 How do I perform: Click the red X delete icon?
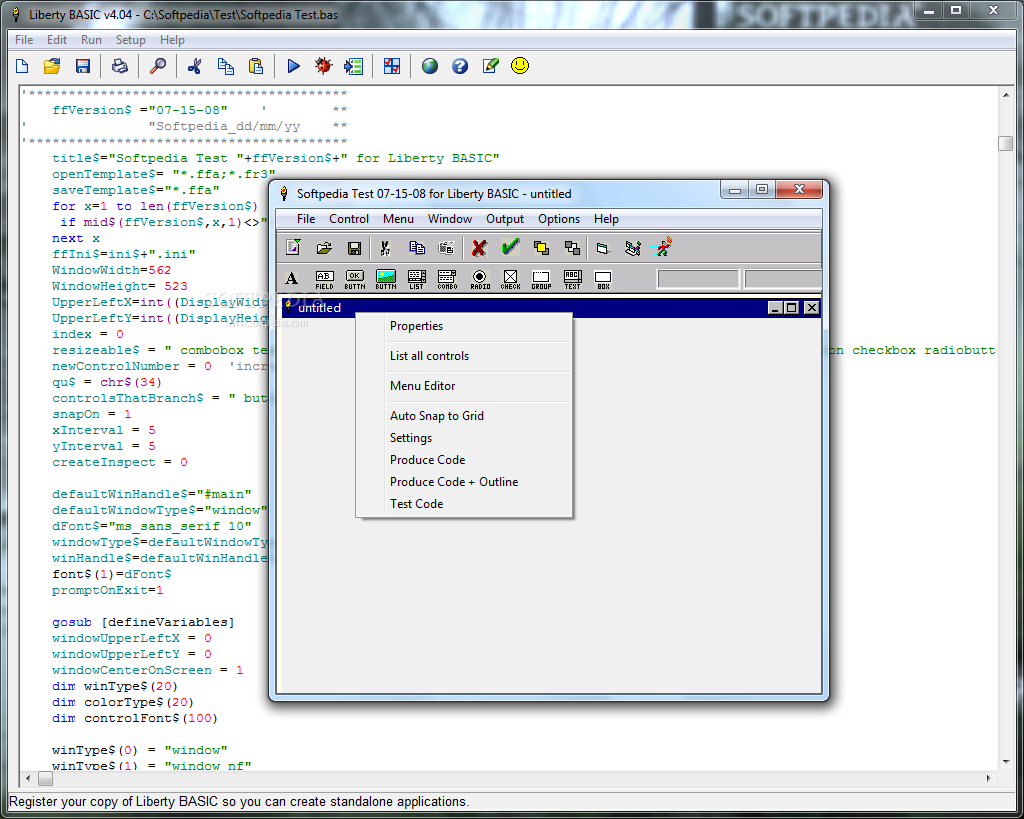point(480,248)
